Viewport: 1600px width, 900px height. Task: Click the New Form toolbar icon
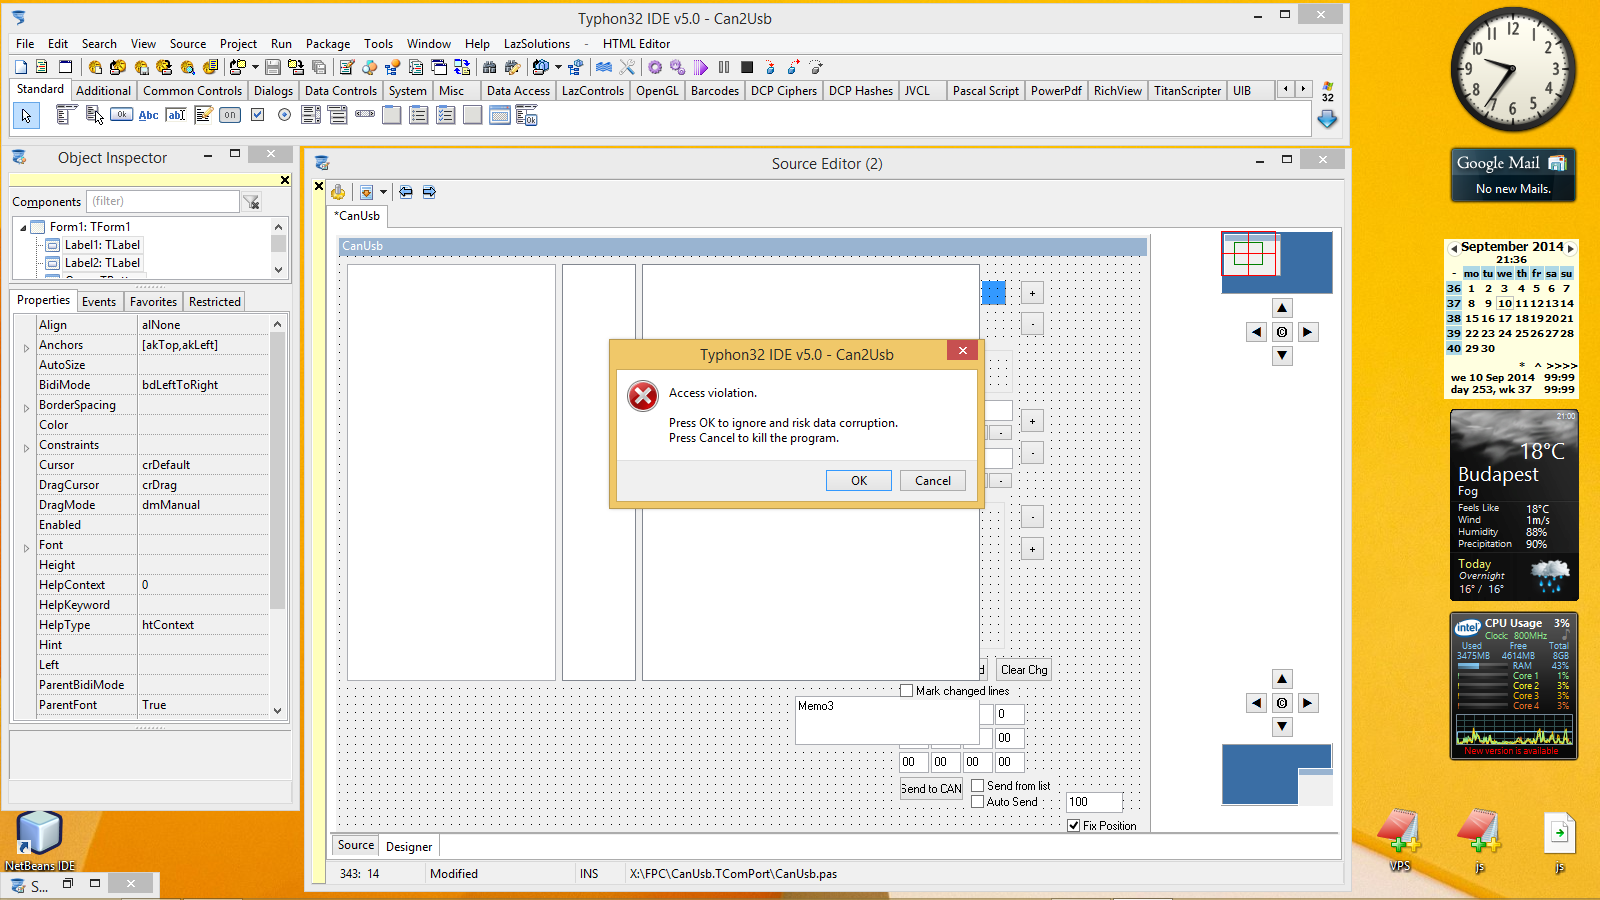(x=65, y=67)
